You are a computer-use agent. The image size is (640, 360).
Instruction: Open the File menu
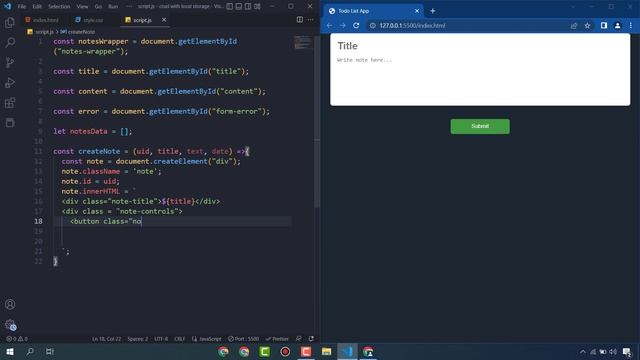coord(22,7)
